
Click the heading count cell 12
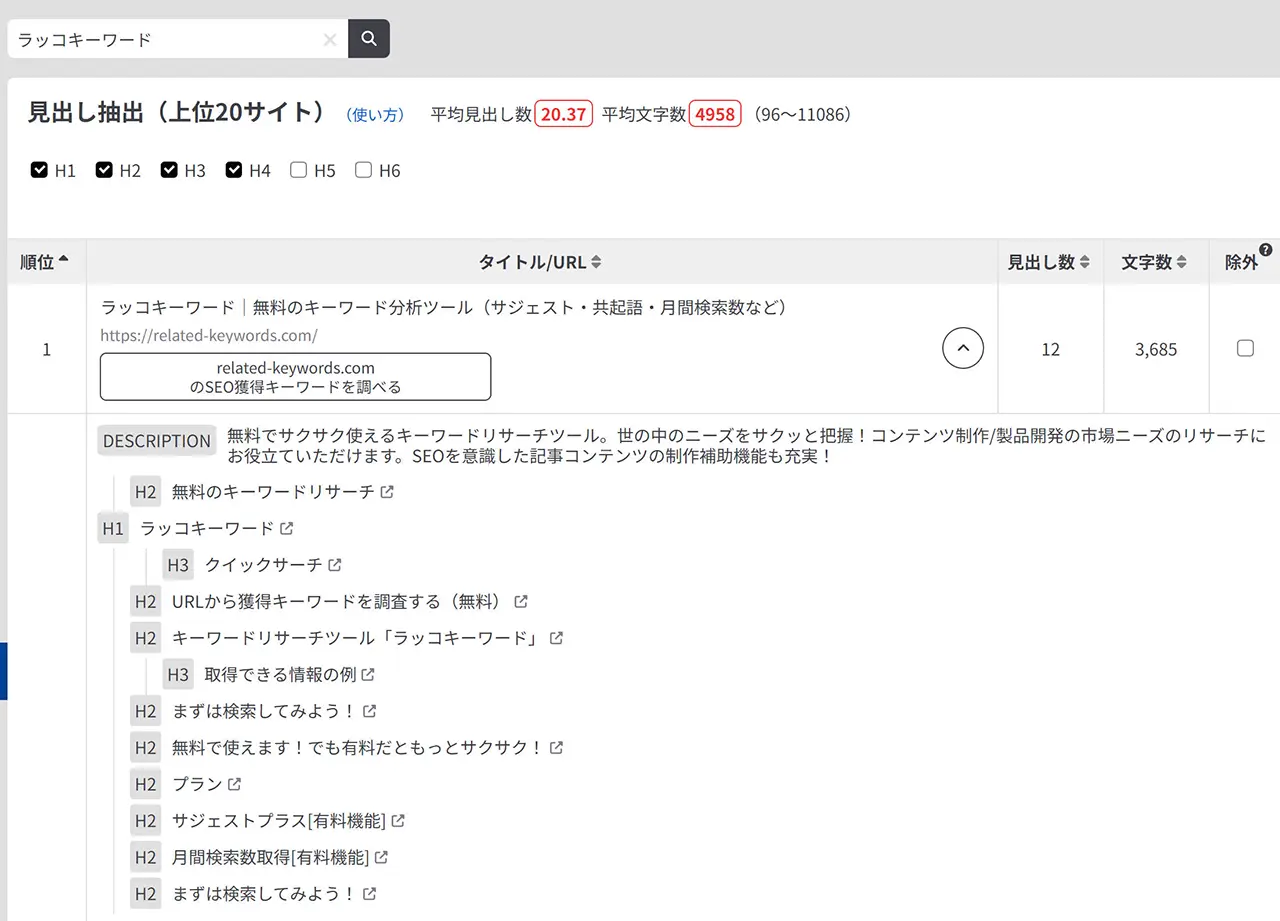coord(1050,349)
